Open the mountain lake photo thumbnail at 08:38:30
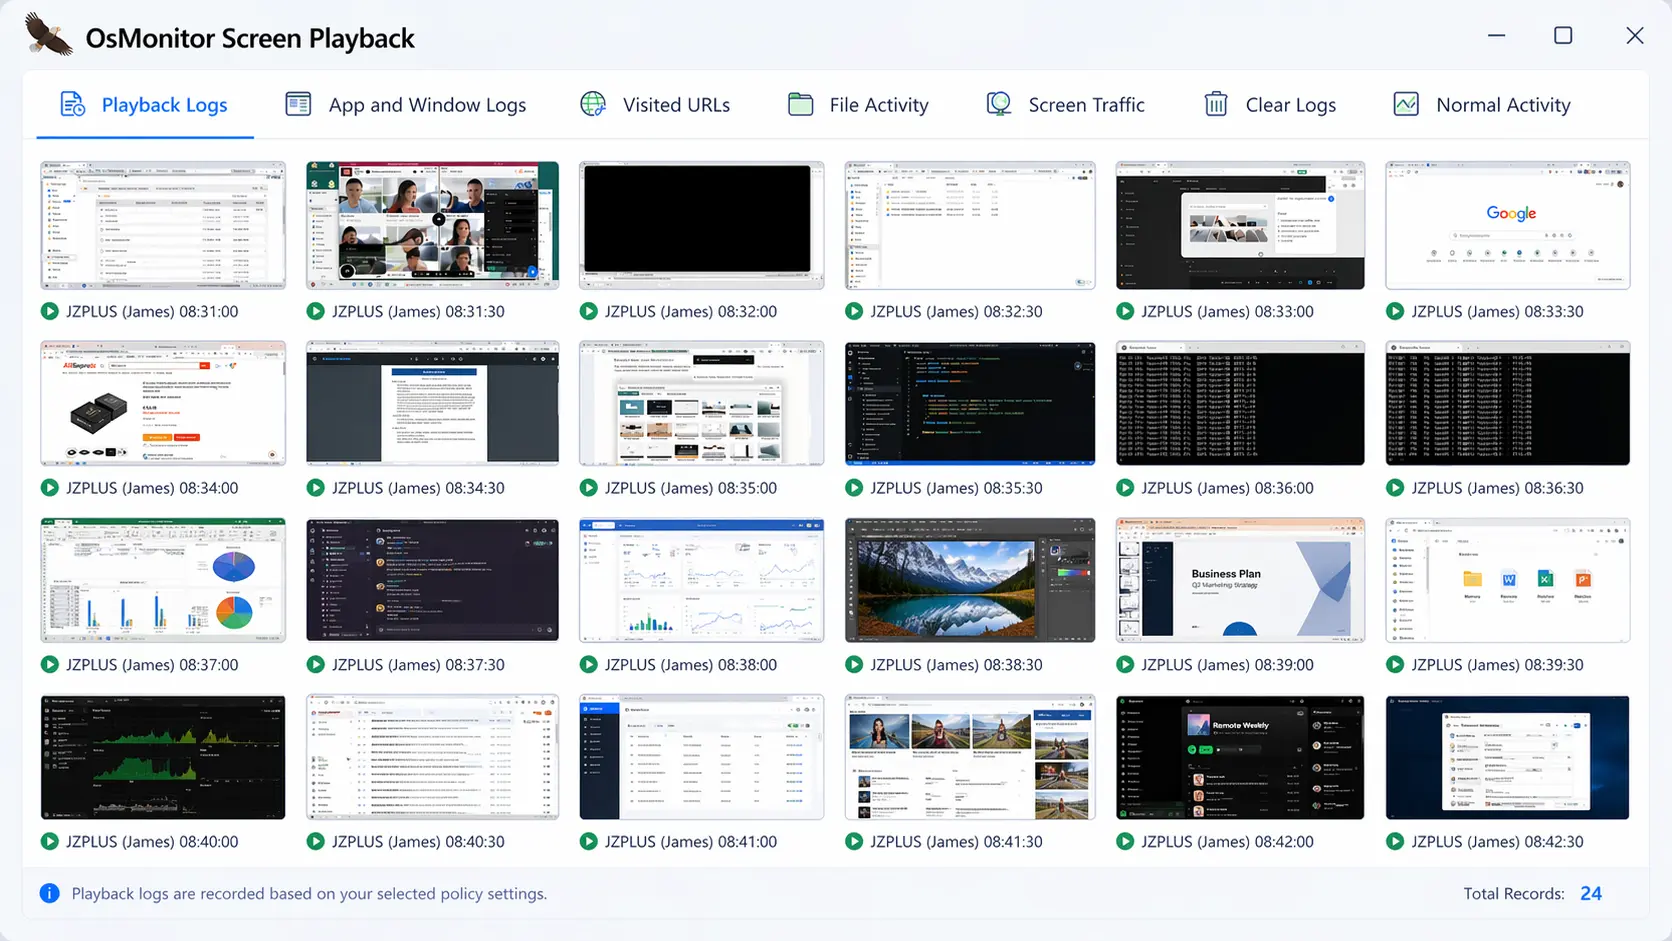 pyautogui.click(x=970, y=580)
